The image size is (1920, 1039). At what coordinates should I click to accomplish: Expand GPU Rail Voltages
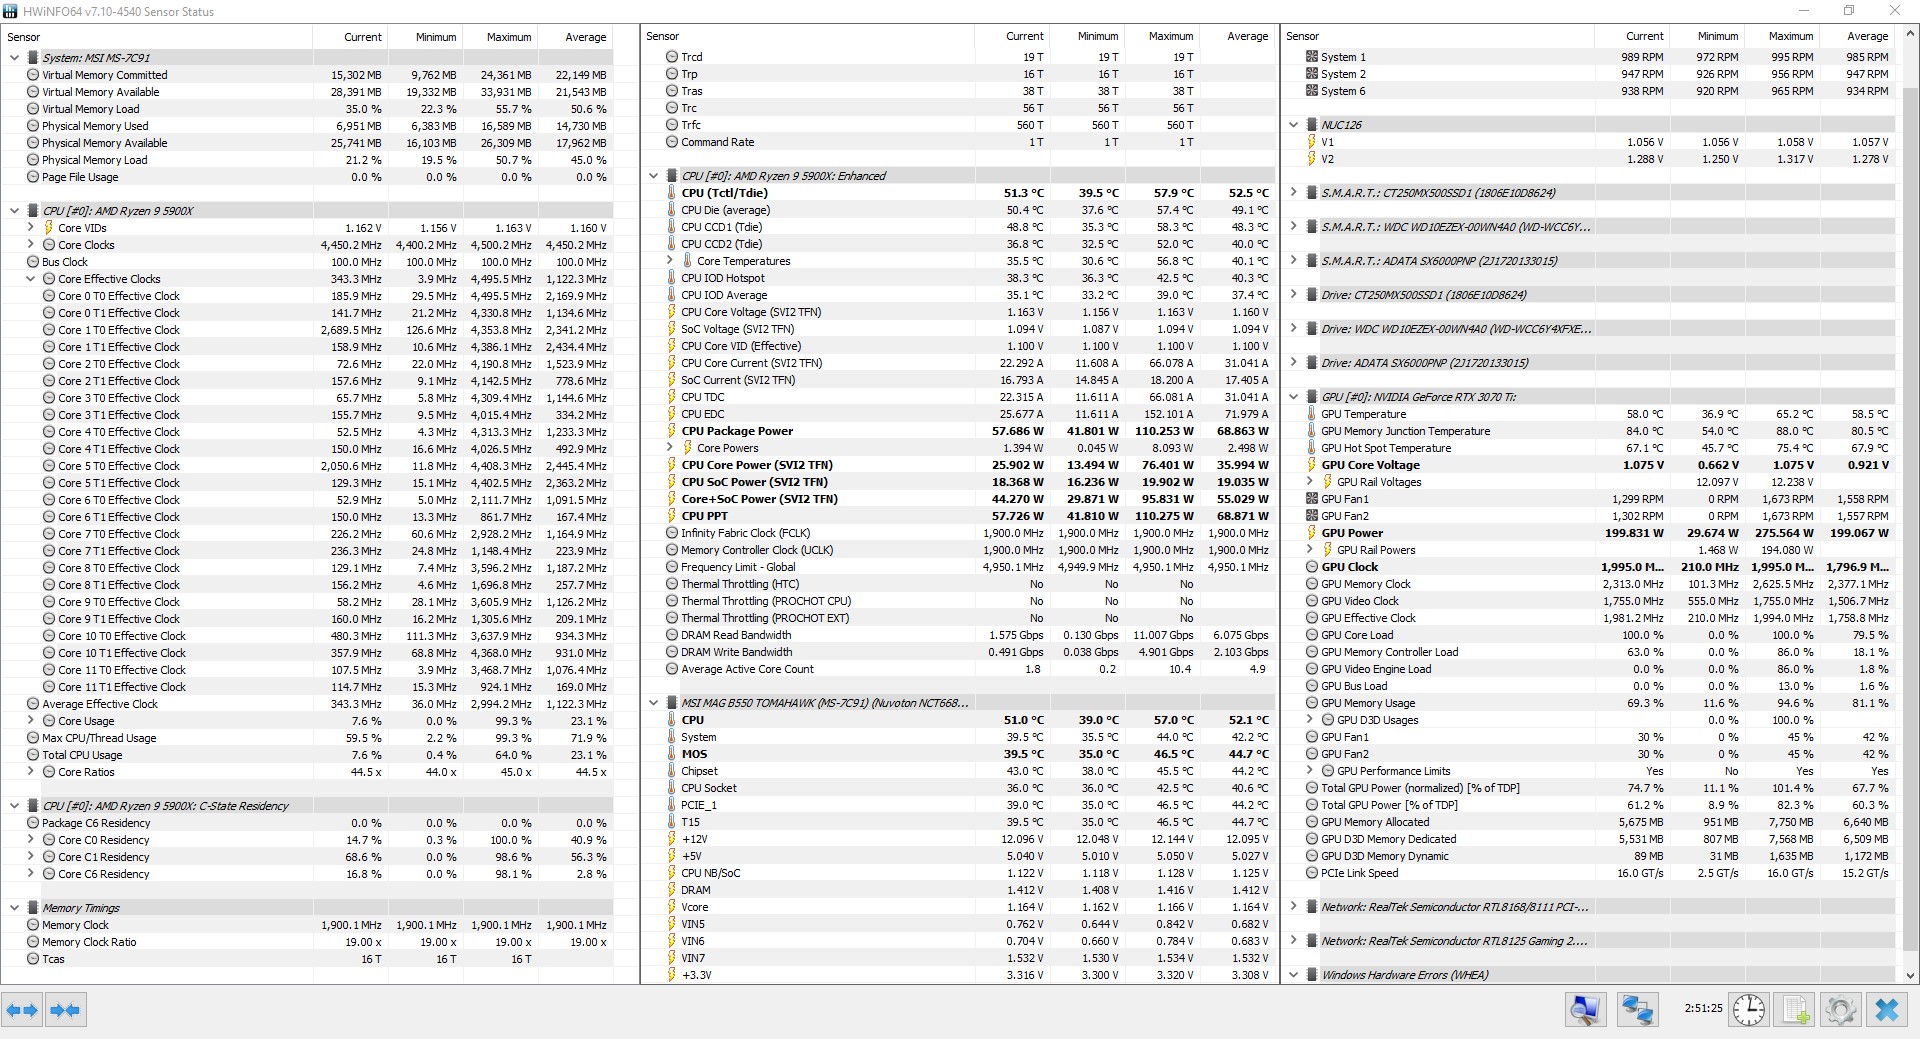pyautogui.click(x=1310, y=482)
